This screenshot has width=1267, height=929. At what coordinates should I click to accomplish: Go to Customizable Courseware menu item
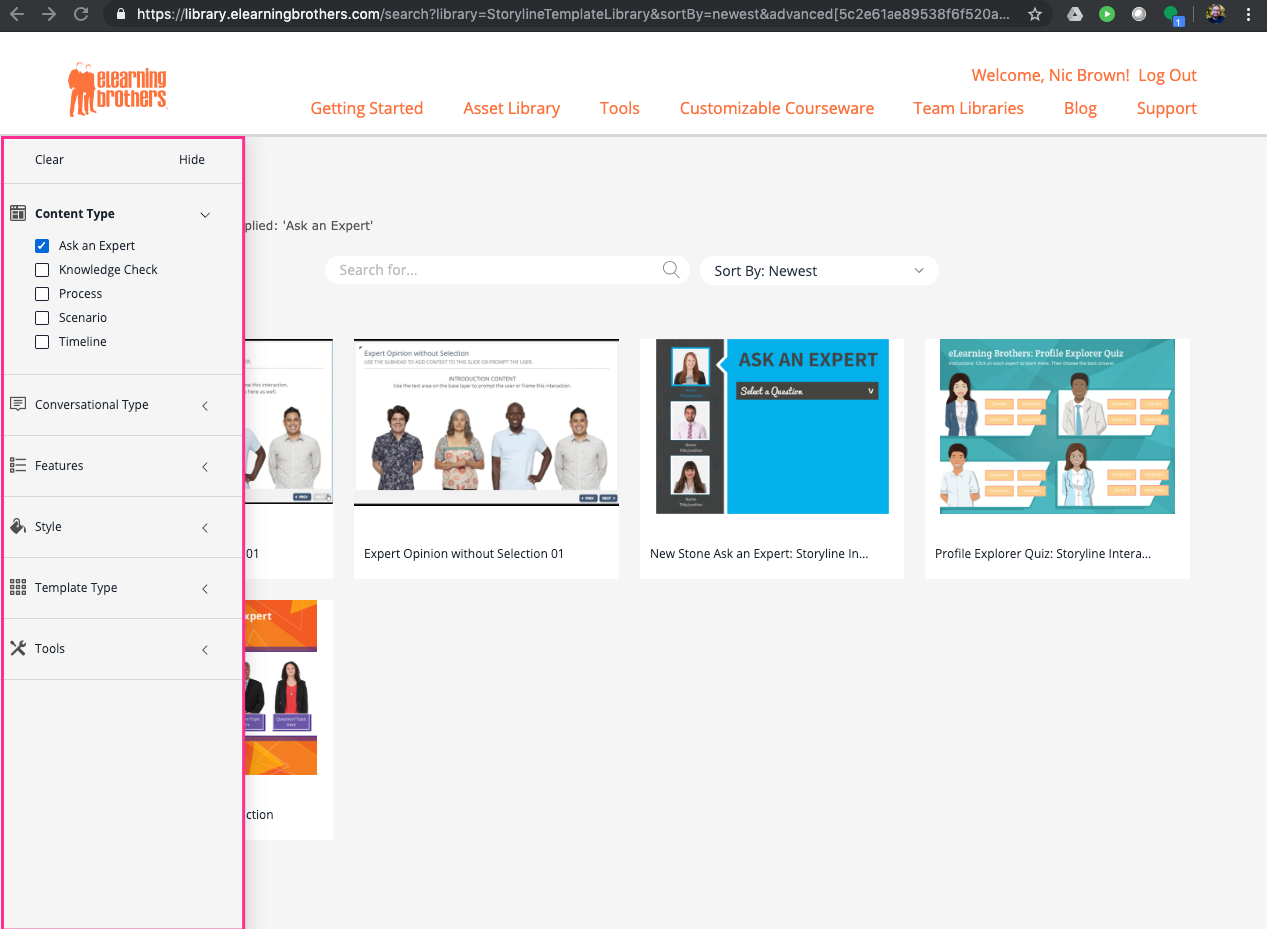(776, 108)
